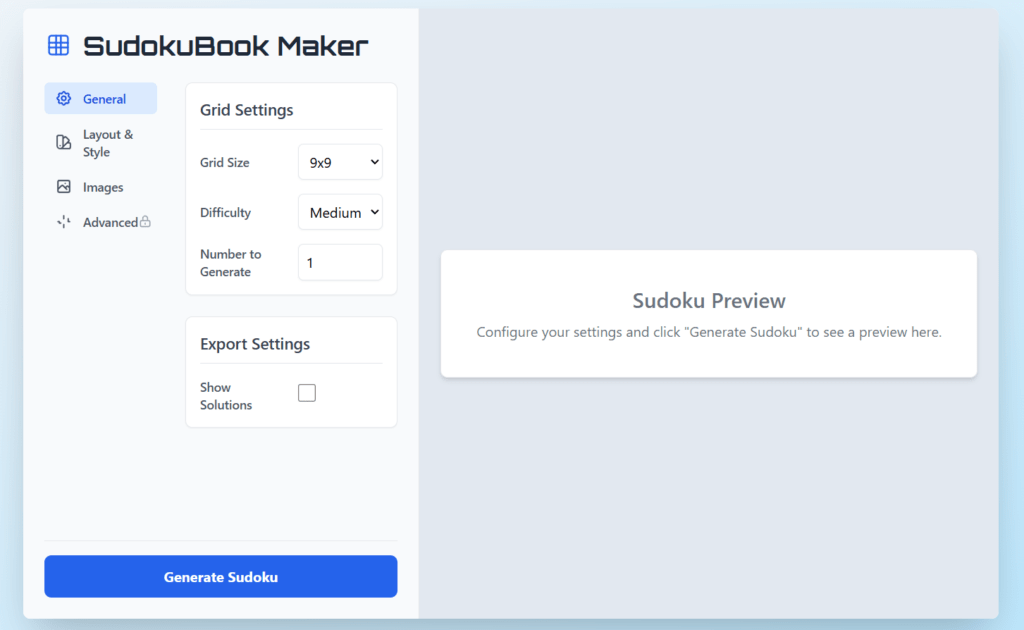Click the Export Settings section heading
The width and height of the screenshot is (1024, 630).
[255, 344]
